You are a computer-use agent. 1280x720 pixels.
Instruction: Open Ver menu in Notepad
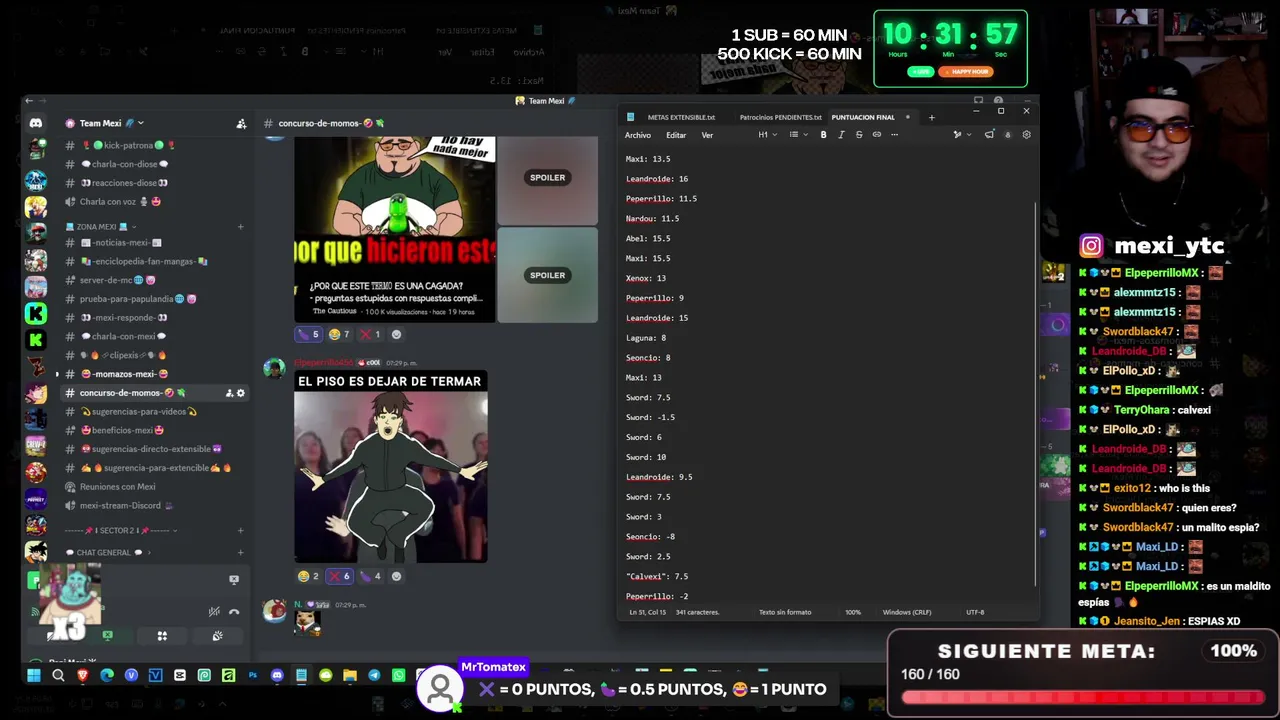(707, 135)
